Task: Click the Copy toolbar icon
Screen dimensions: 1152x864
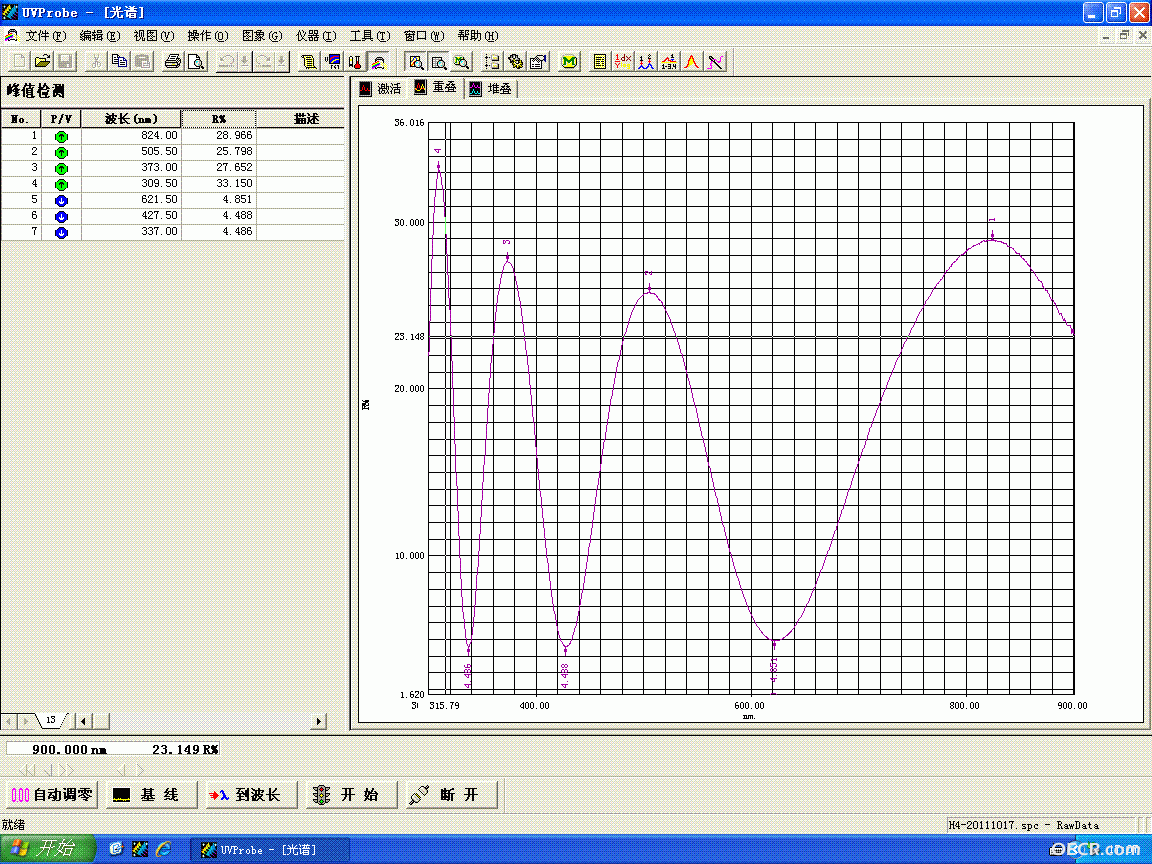Action: coord(118,62)
